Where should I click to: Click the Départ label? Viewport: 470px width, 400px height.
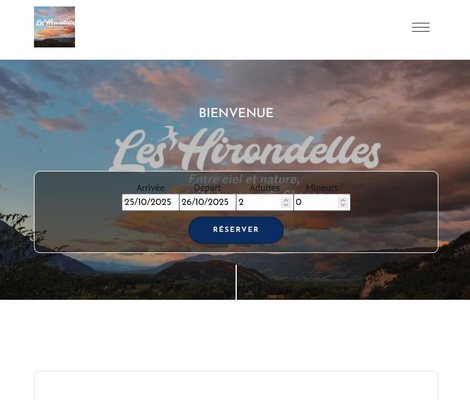pos(207,188)
